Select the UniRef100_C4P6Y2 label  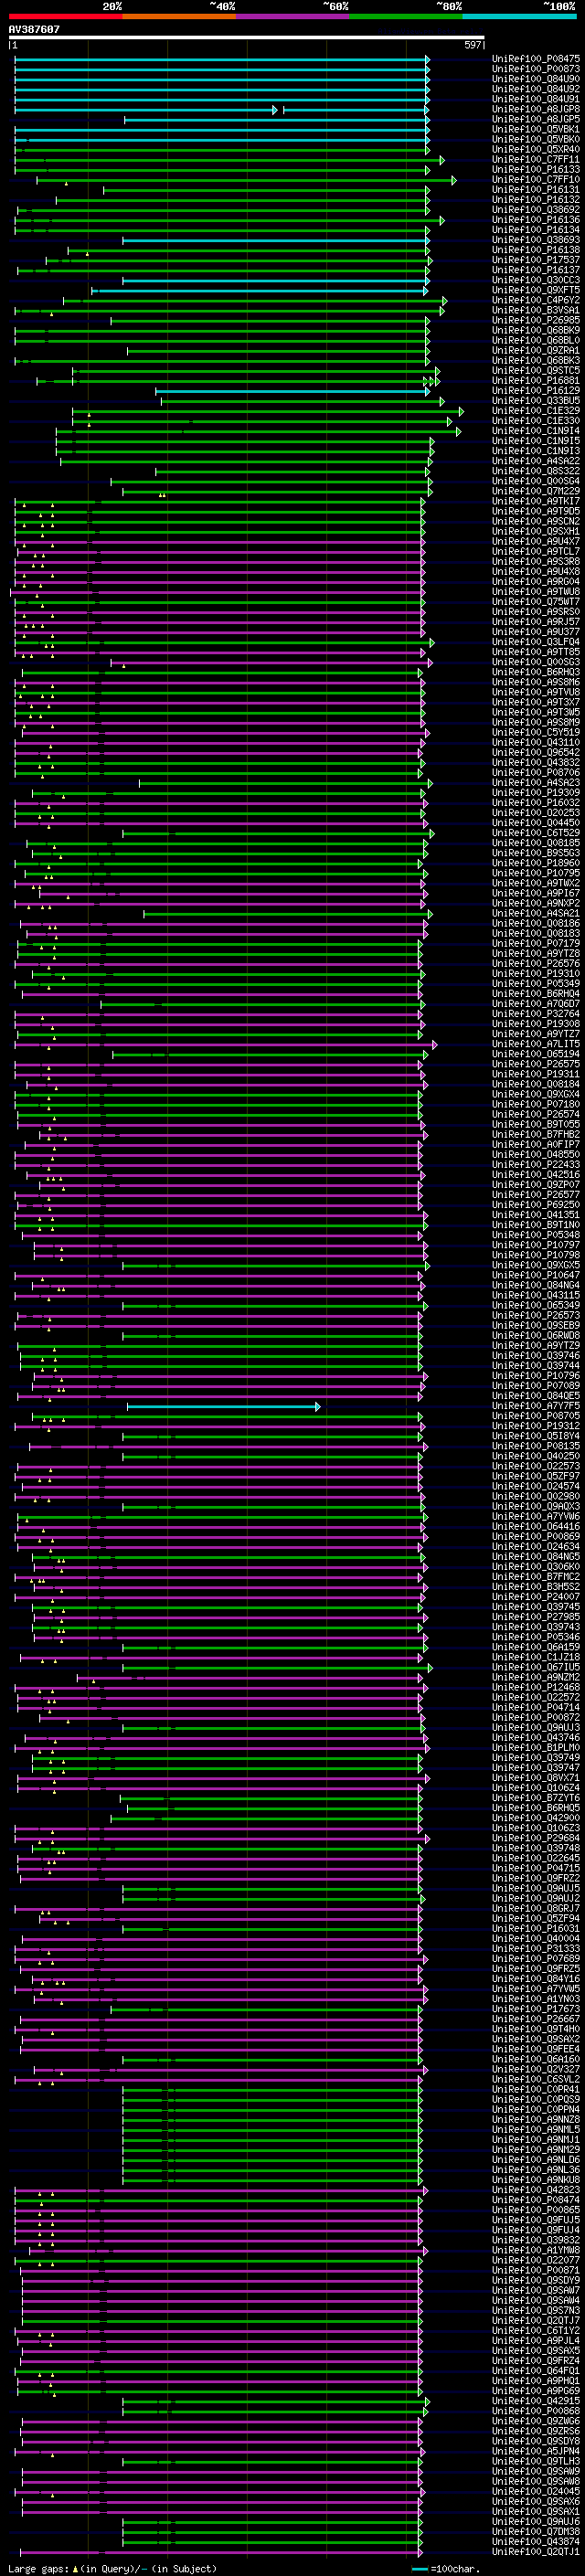536,300
